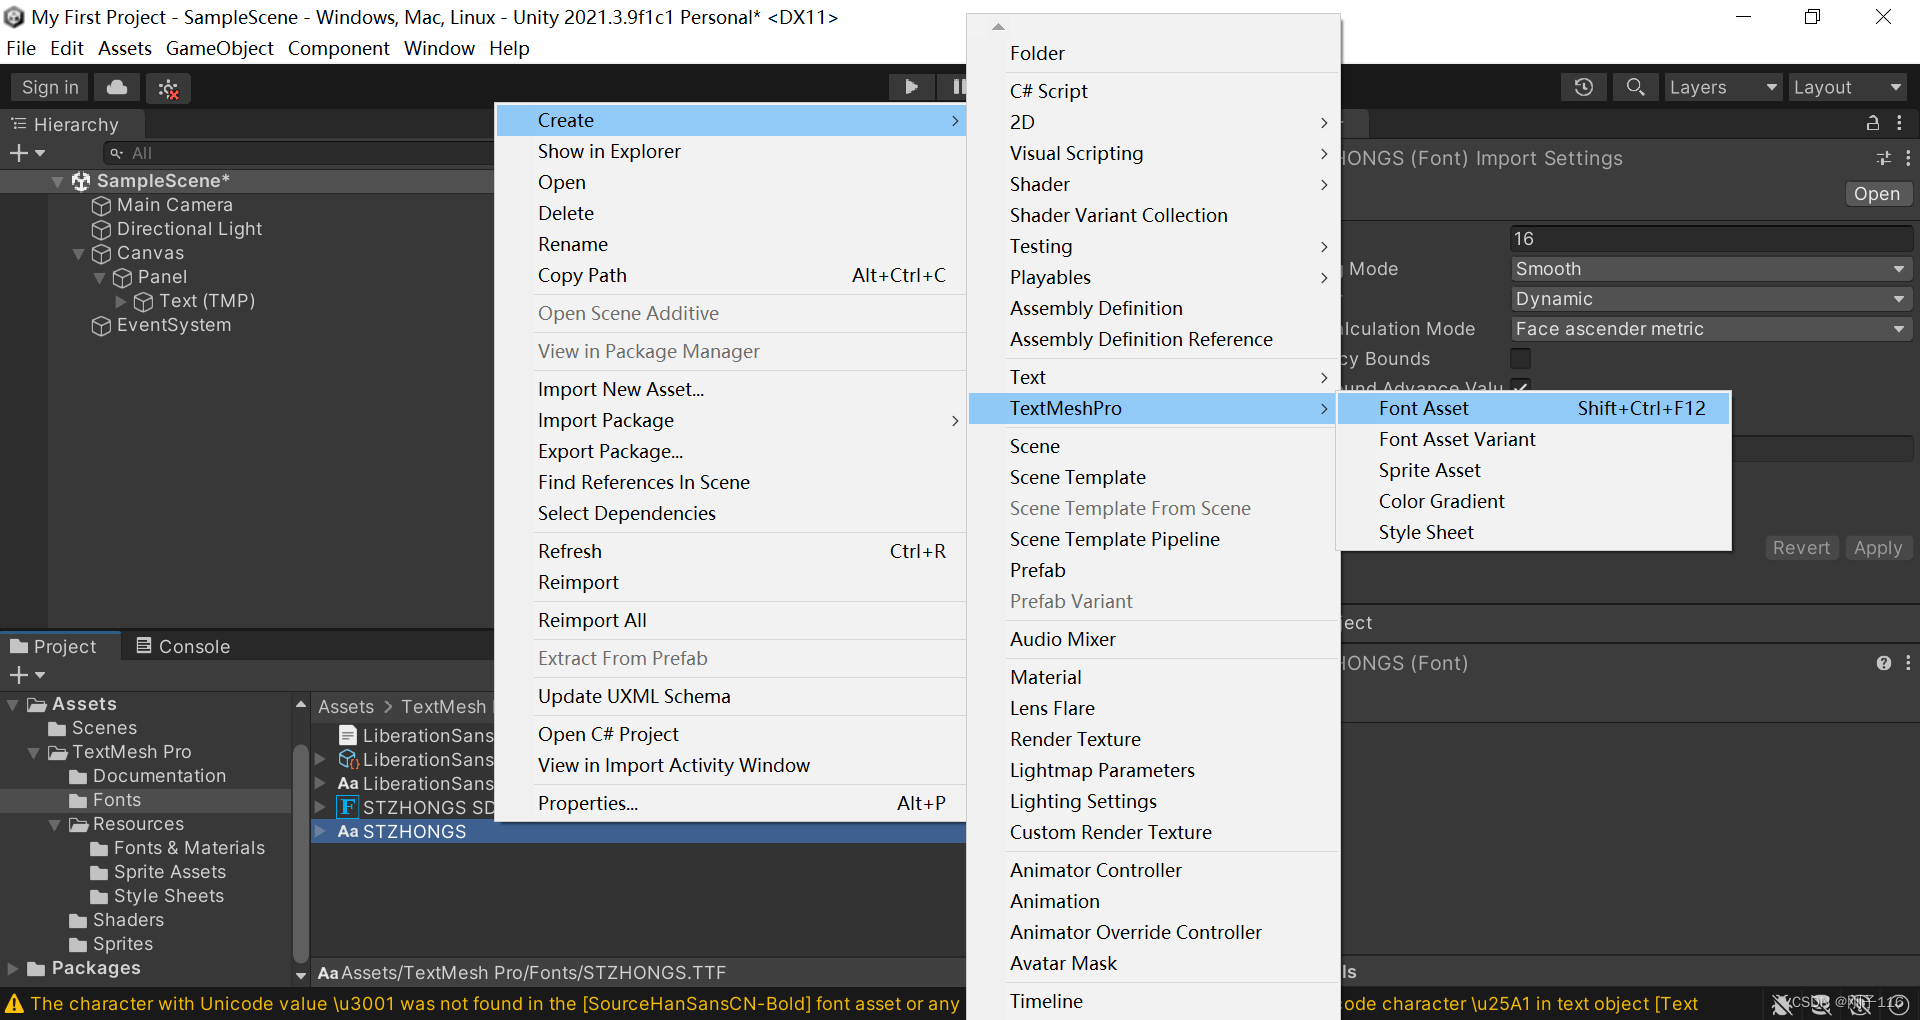
Task: Open the Component menu
Action: [339, 48]
